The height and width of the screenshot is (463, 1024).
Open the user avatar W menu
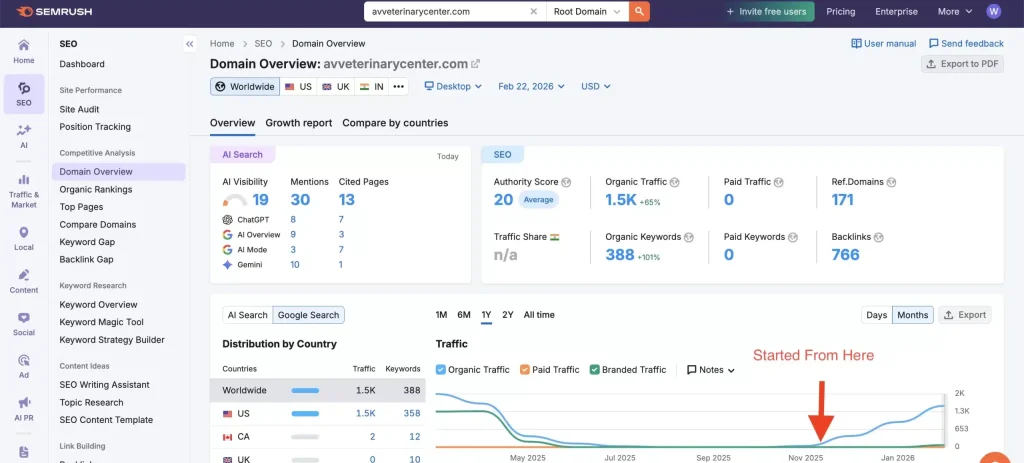click(x=993, y=11)
